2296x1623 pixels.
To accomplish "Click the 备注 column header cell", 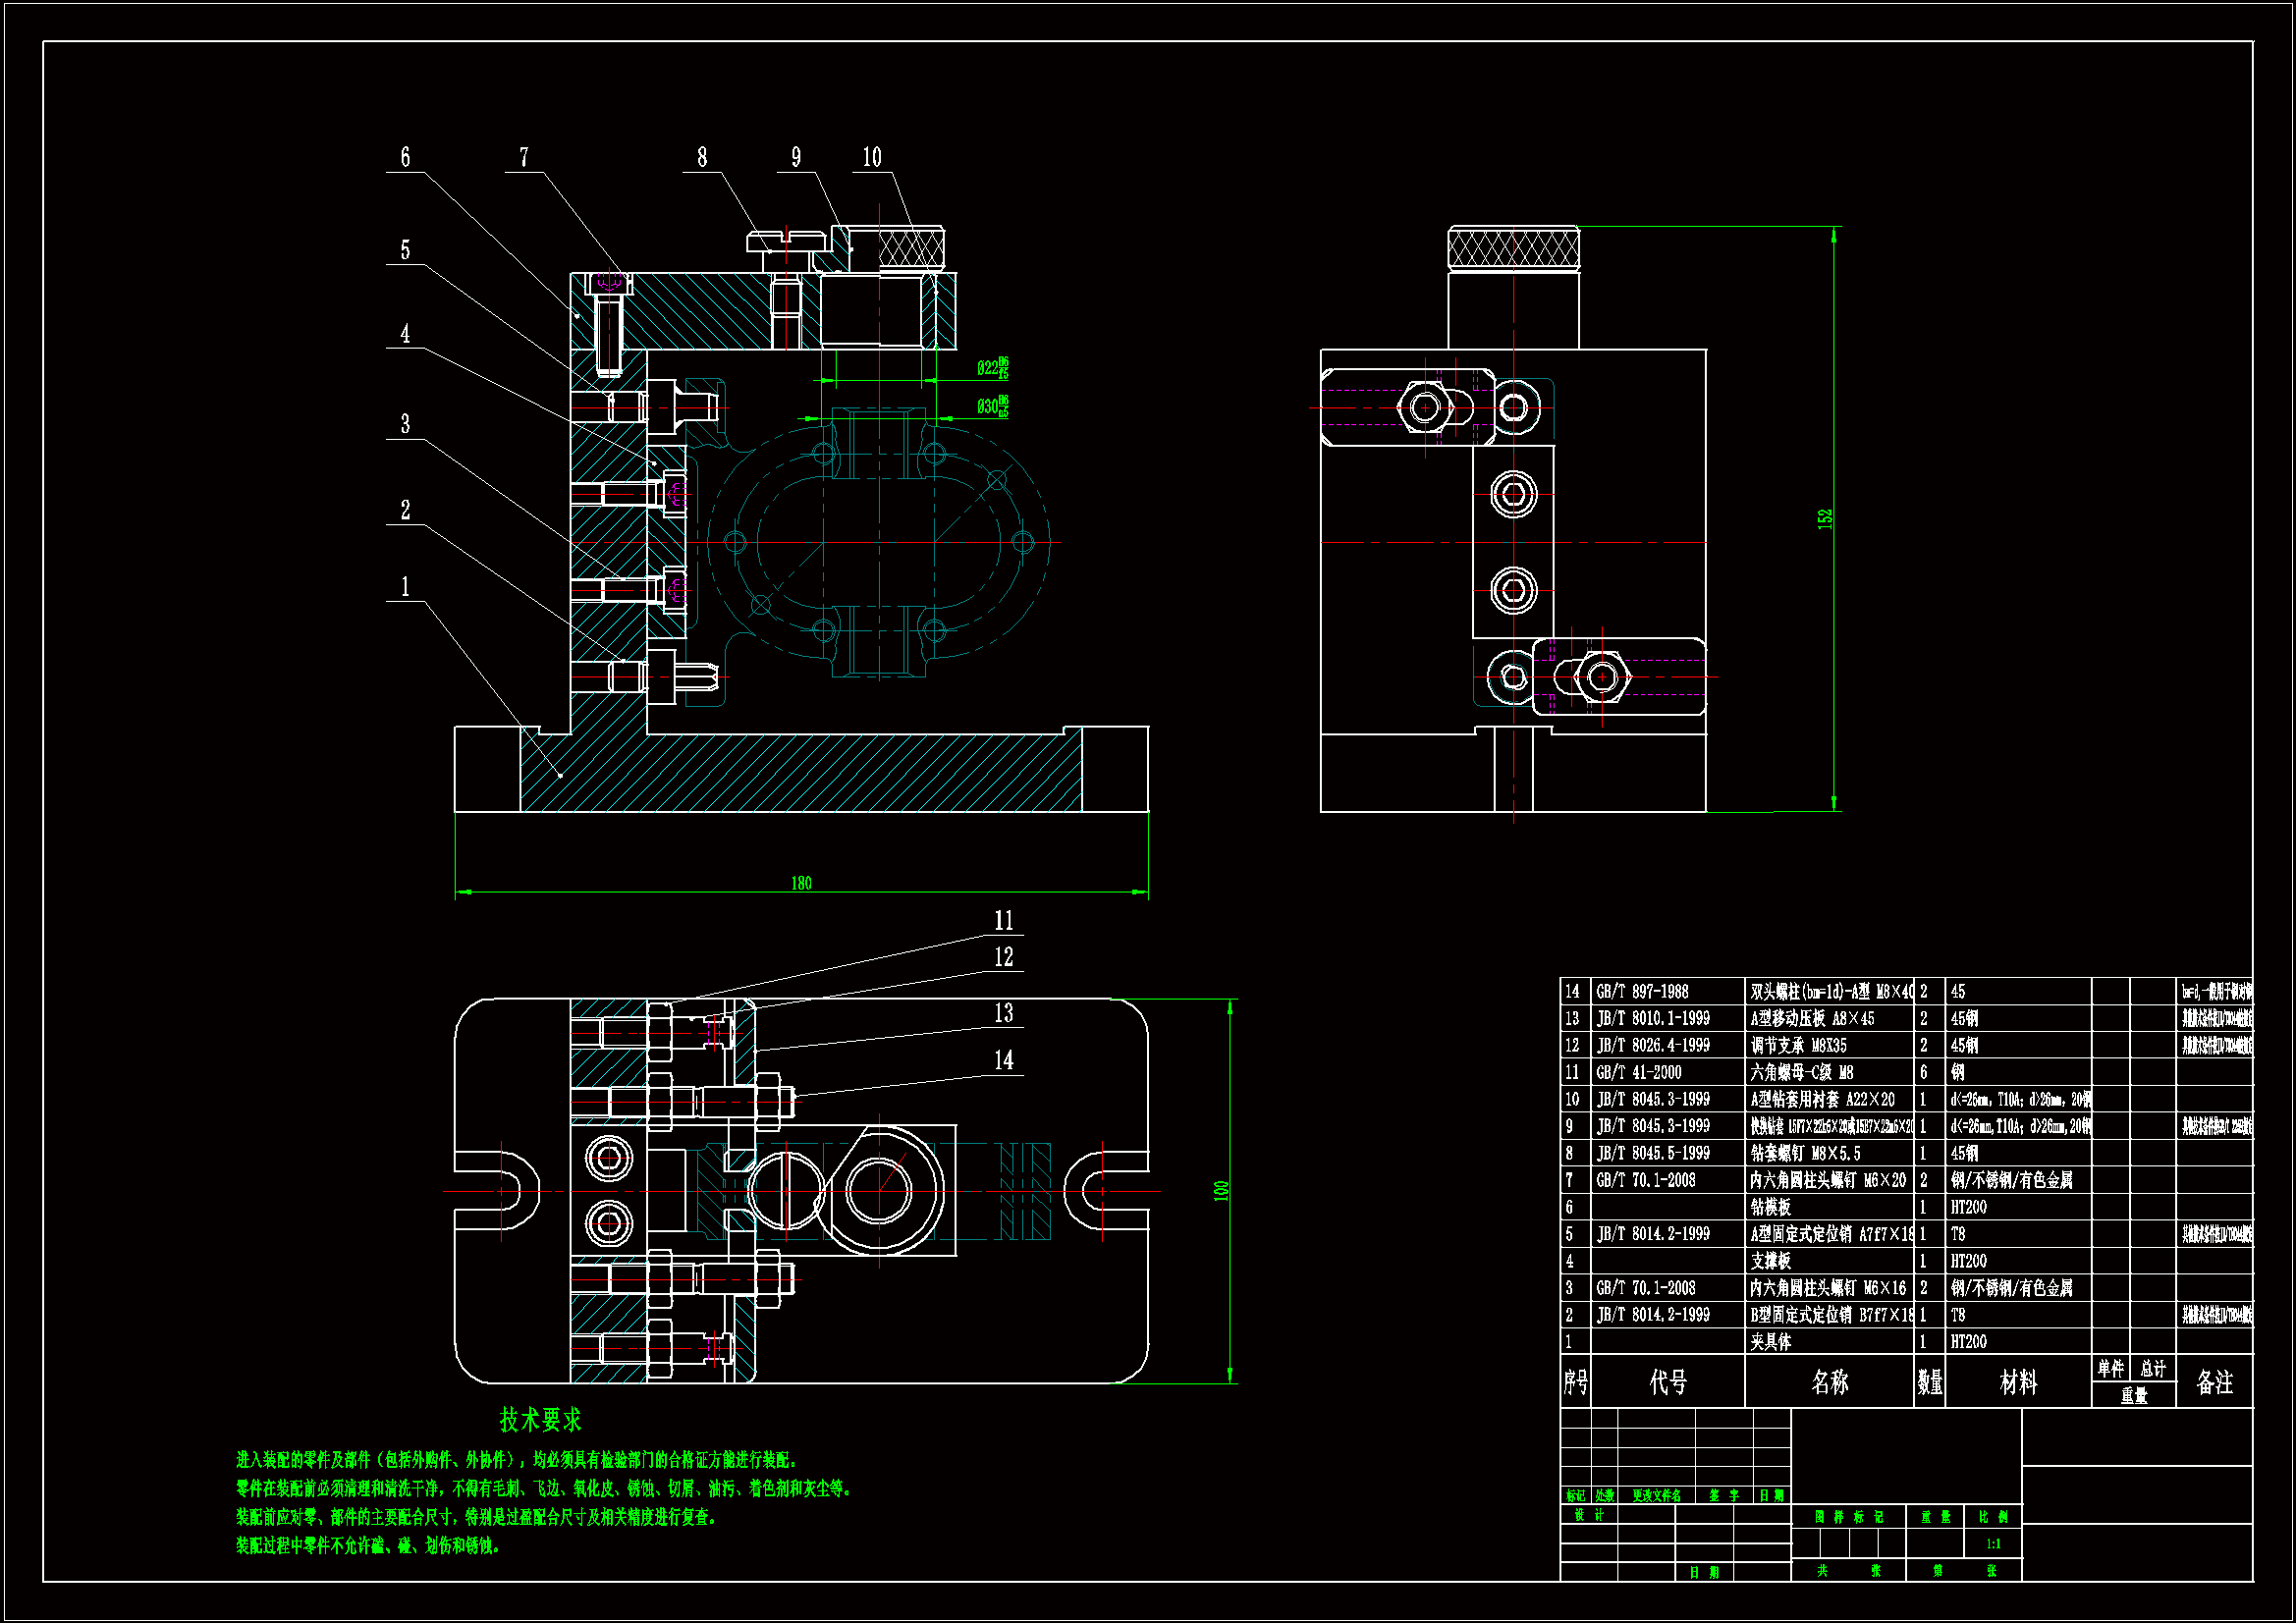I will (x=2214, y=1382).
